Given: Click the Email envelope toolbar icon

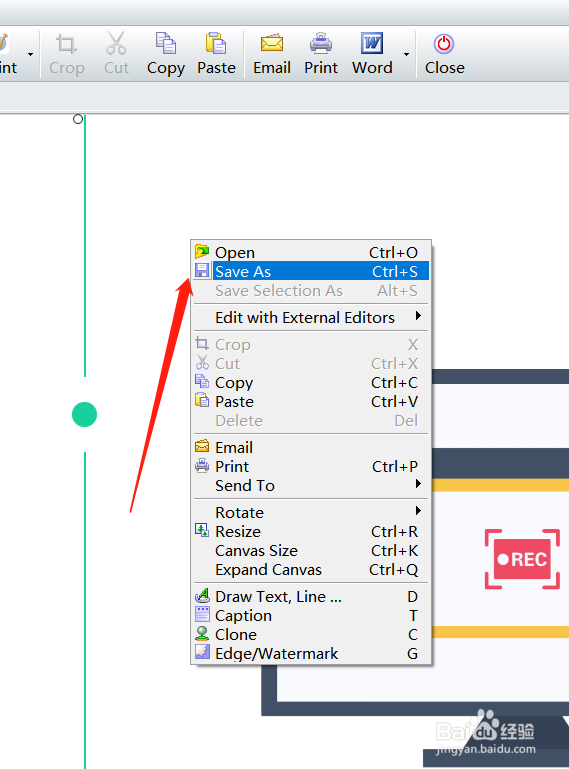Looking at the screenshot, I should (x=272, y=44).
